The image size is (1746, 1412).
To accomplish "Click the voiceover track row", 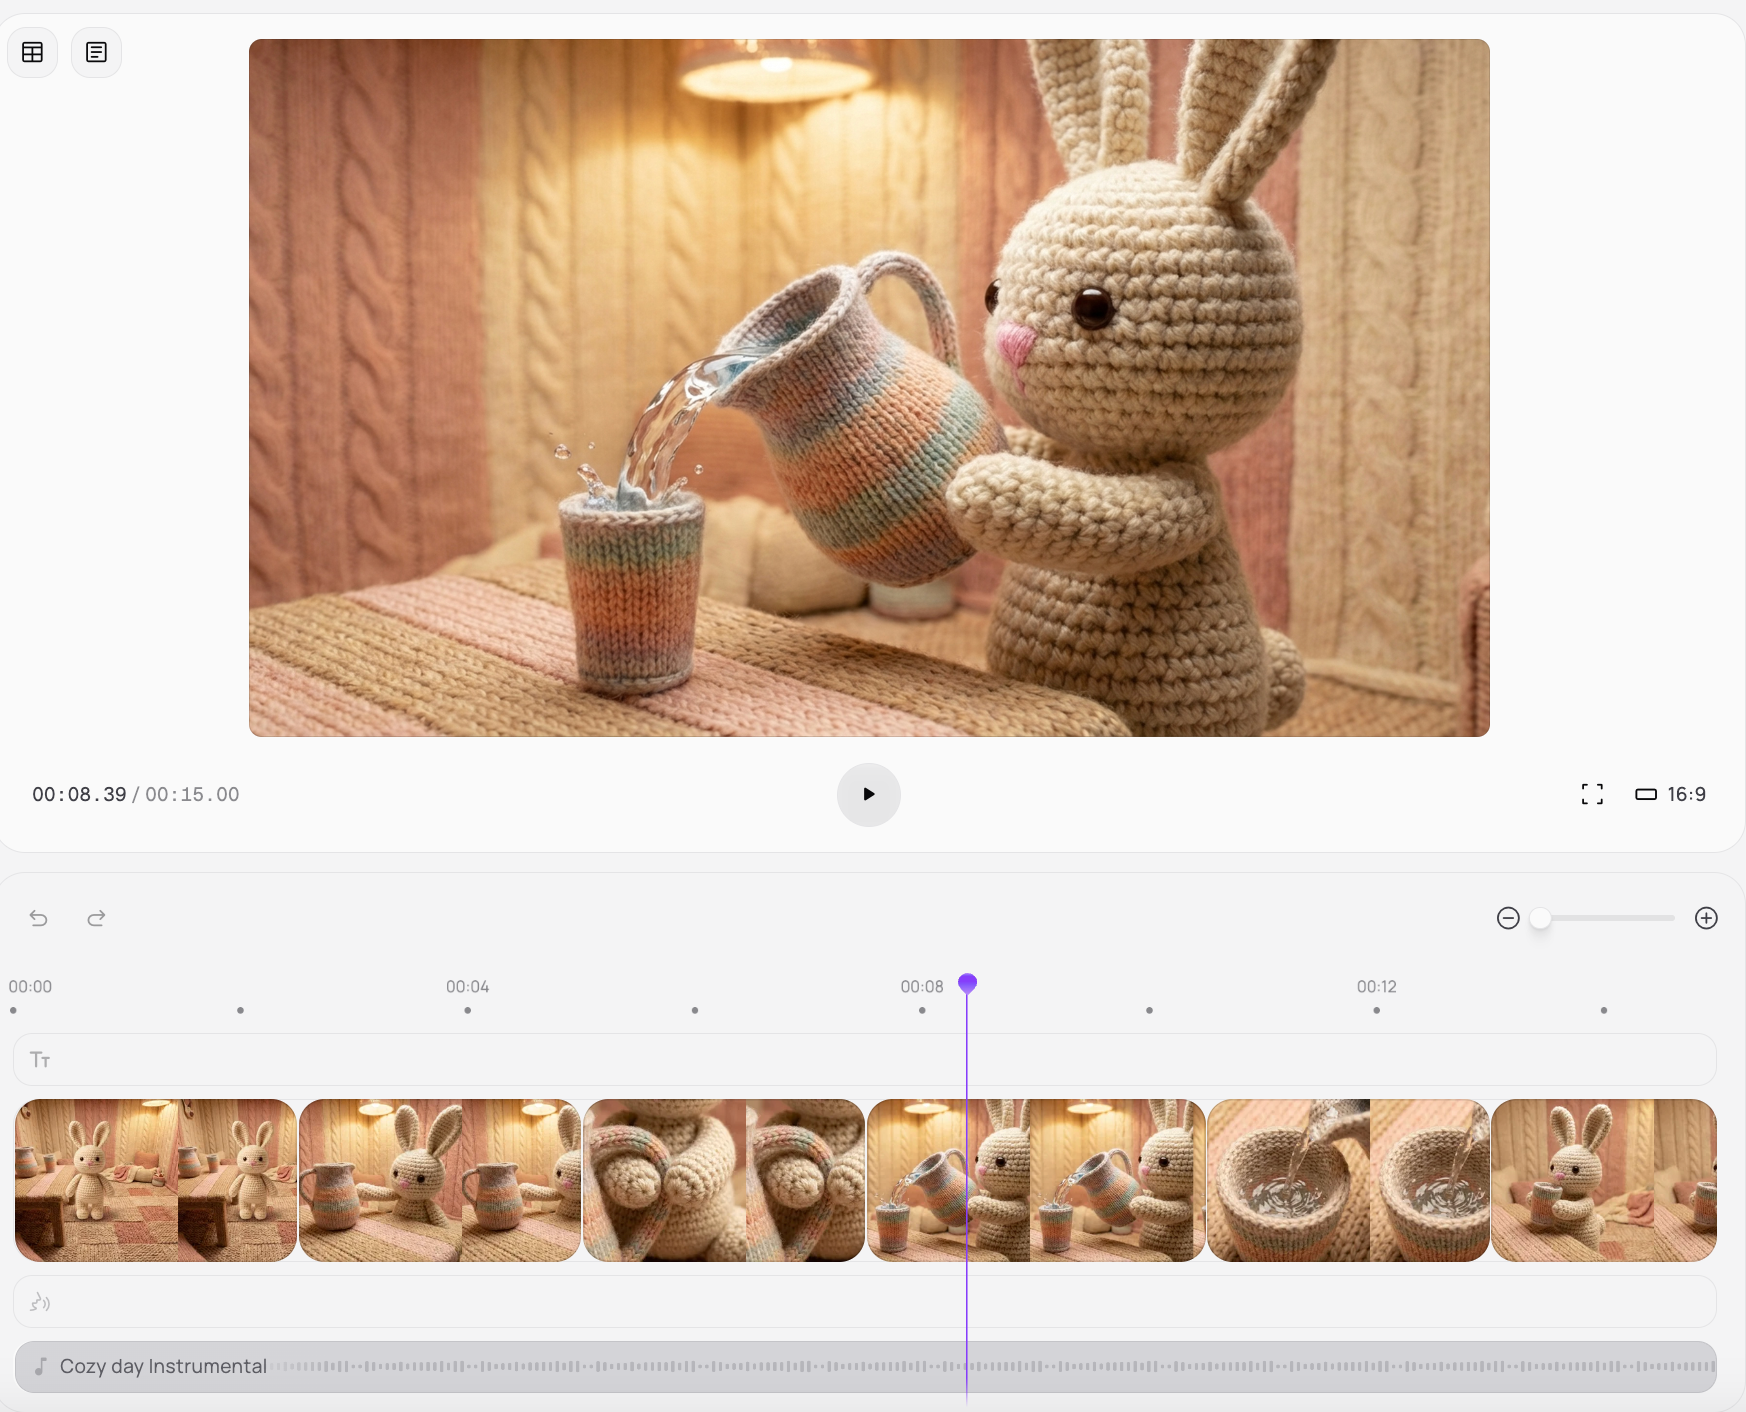I will coord(864,1301).
